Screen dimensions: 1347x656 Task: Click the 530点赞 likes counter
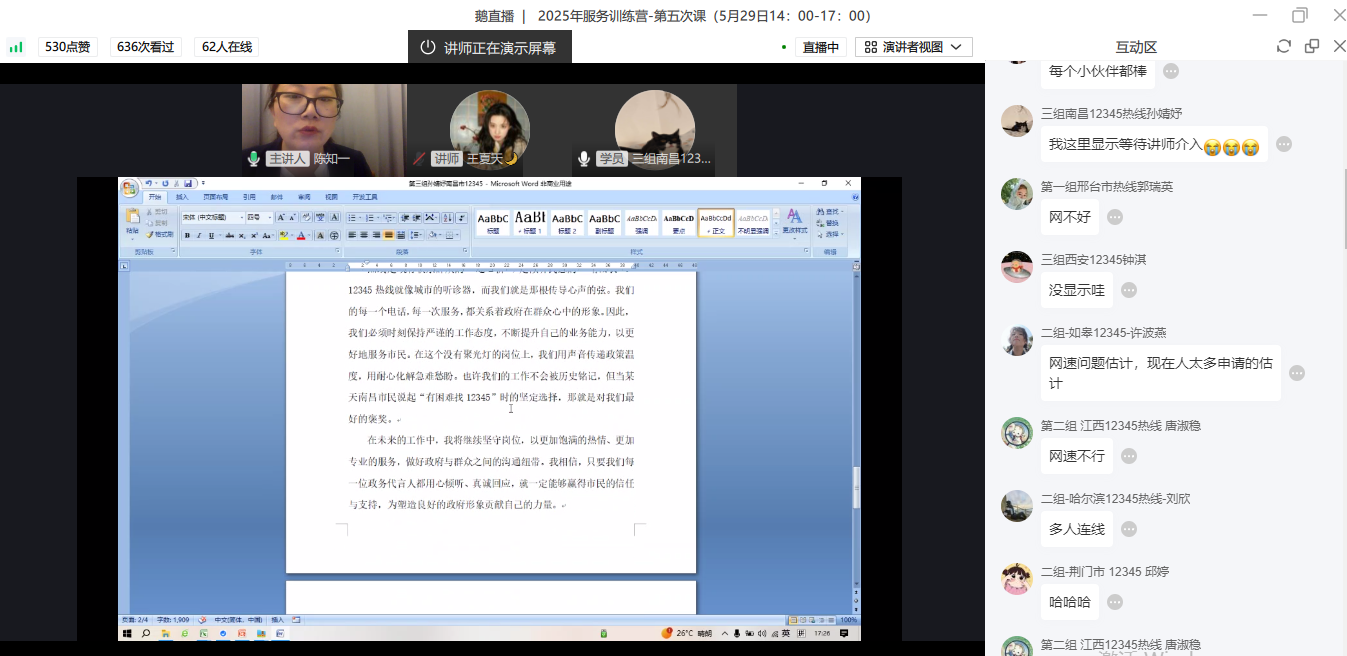click(67, 47)
